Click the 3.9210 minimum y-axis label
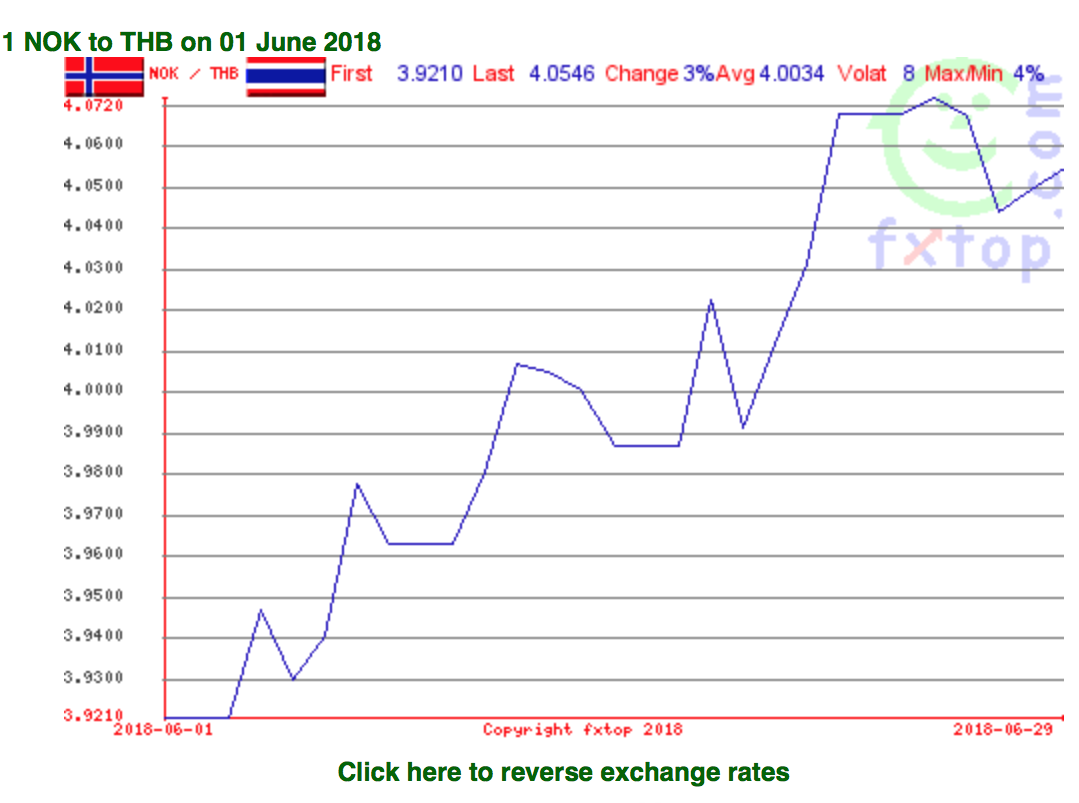Screen dimensions: 1079x803 click(x=93, y=716)
